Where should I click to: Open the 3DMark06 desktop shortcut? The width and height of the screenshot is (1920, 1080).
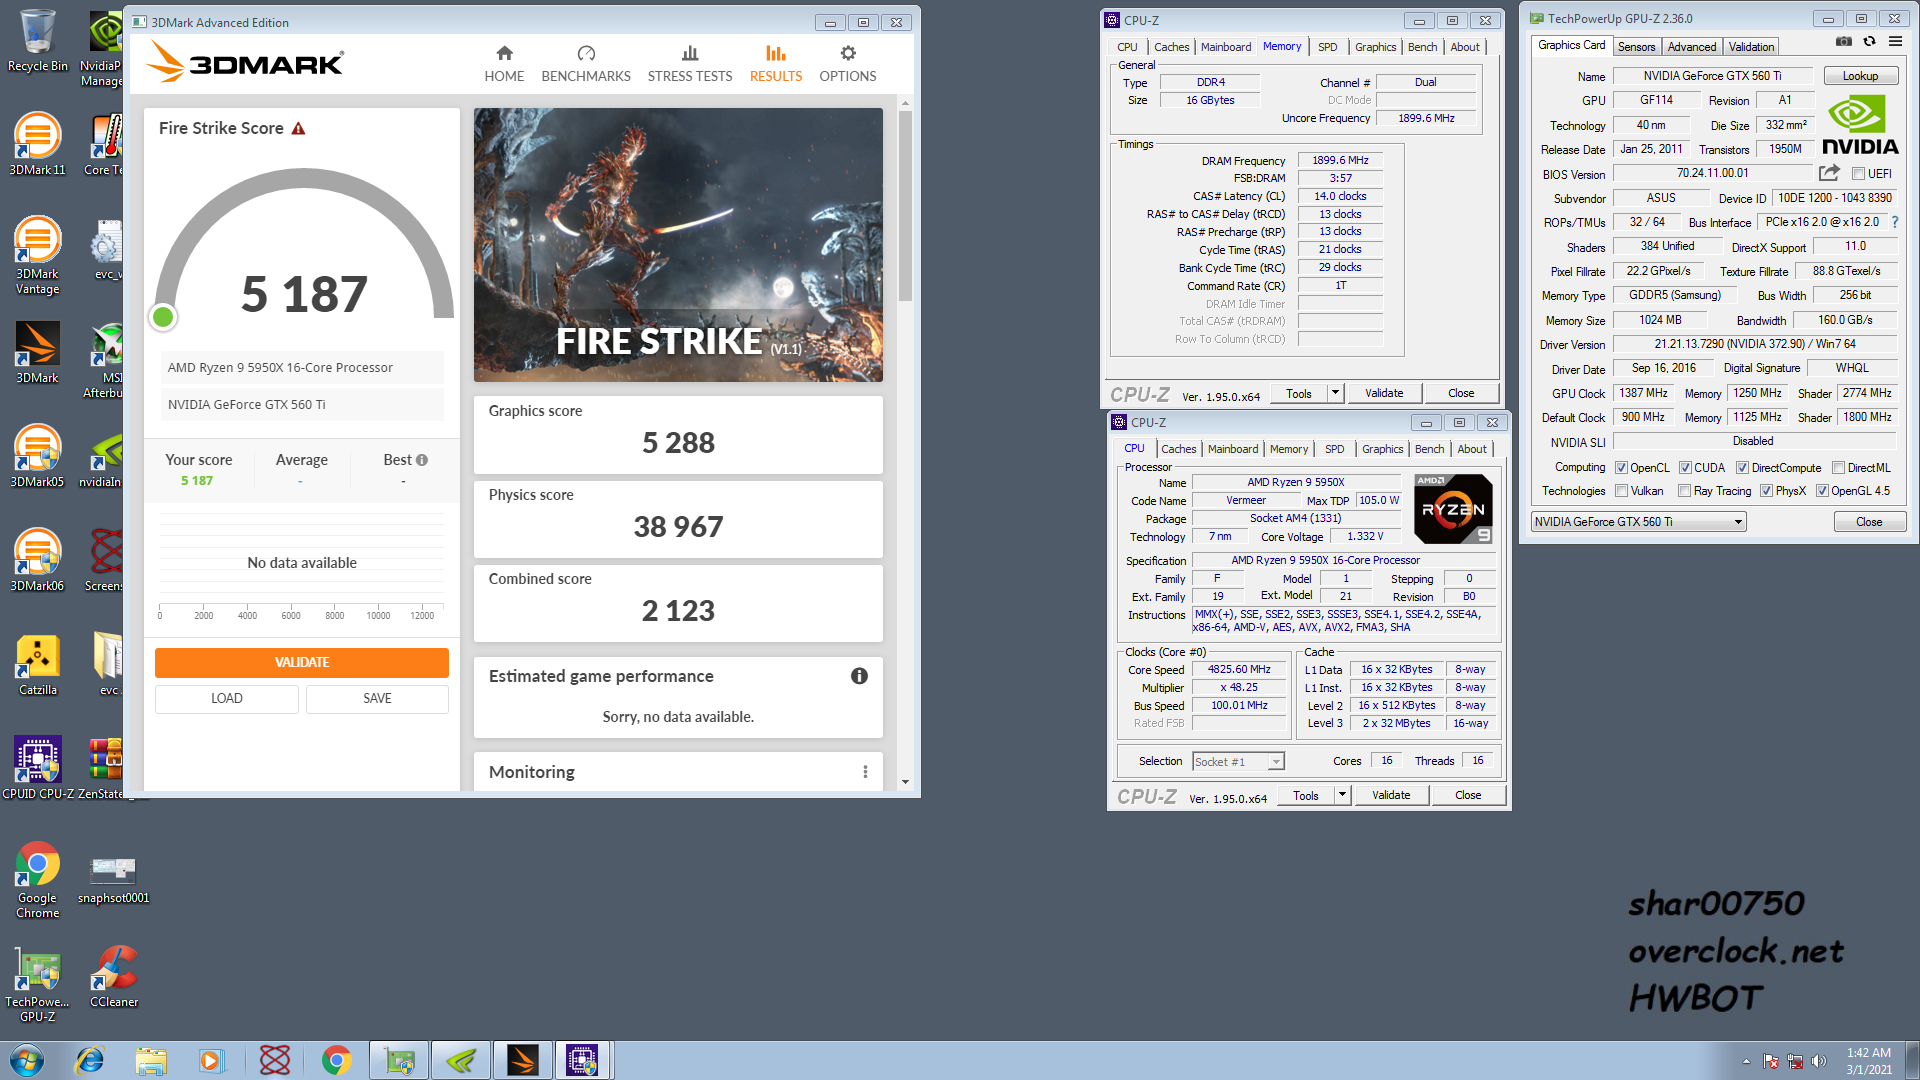[x=37, y=561]
